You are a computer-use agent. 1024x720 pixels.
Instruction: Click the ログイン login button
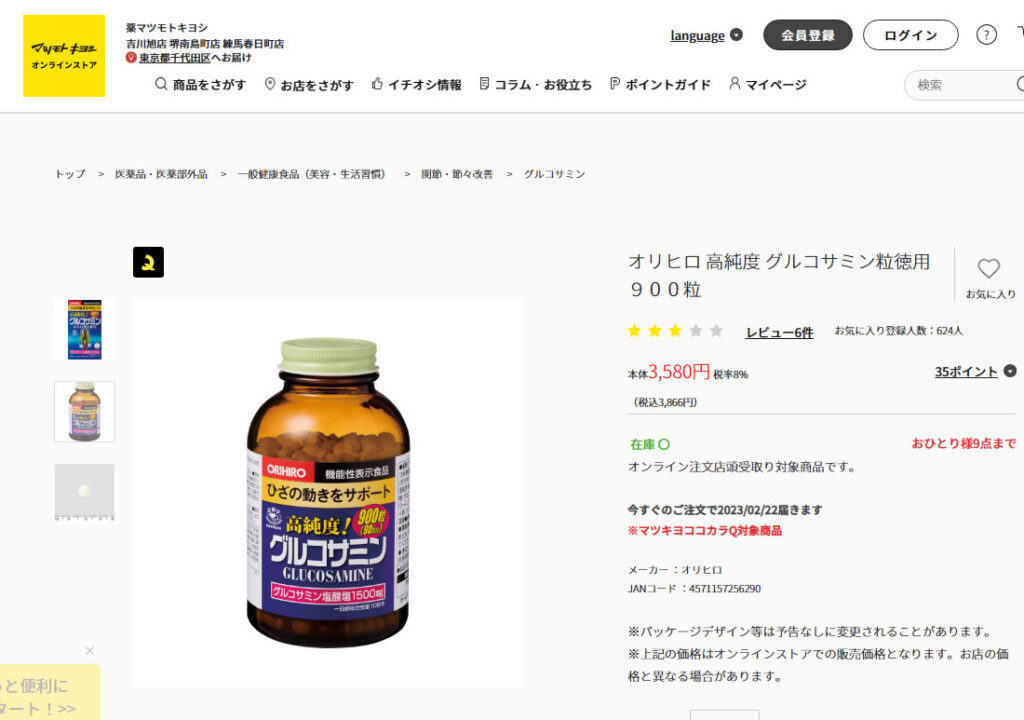910,35
